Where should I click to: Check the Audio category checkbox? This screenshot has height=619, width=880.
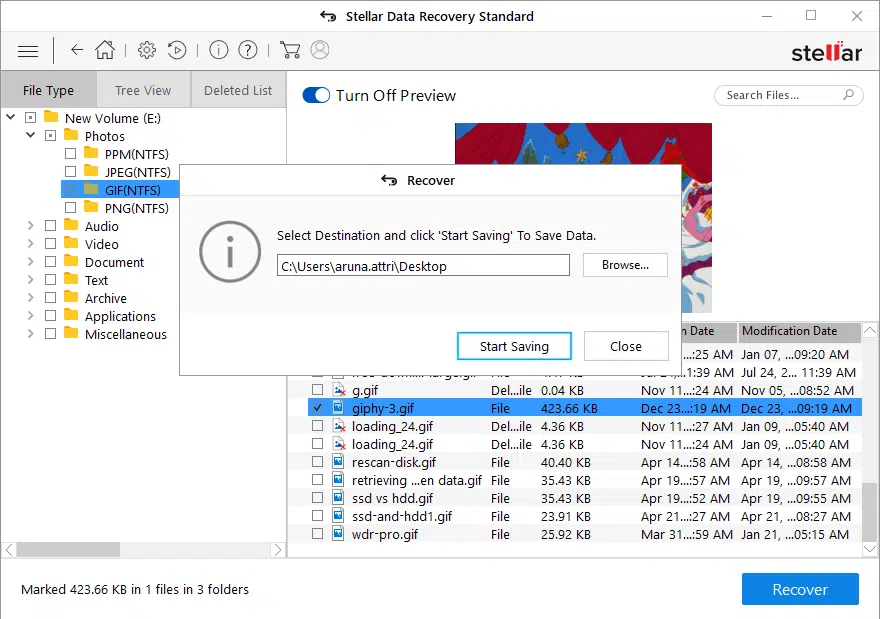coord(51,226)
